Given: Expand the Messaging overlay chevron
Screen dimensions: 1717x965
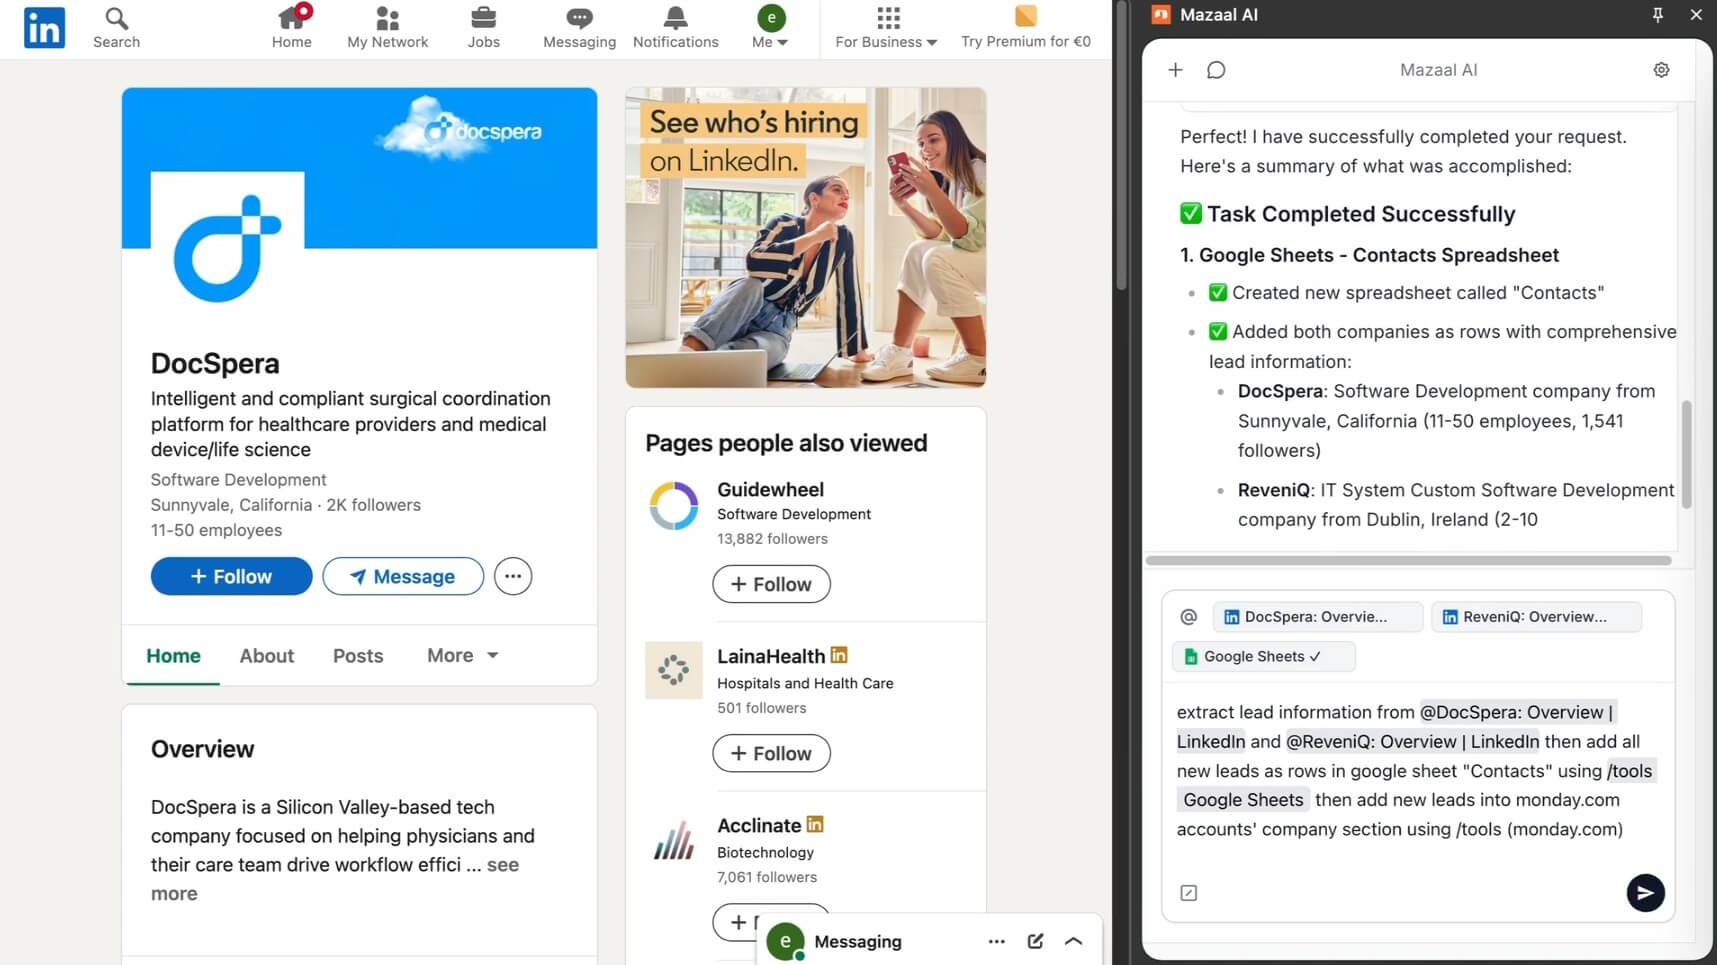Looking at the screenshot, I should (1073, 941).
